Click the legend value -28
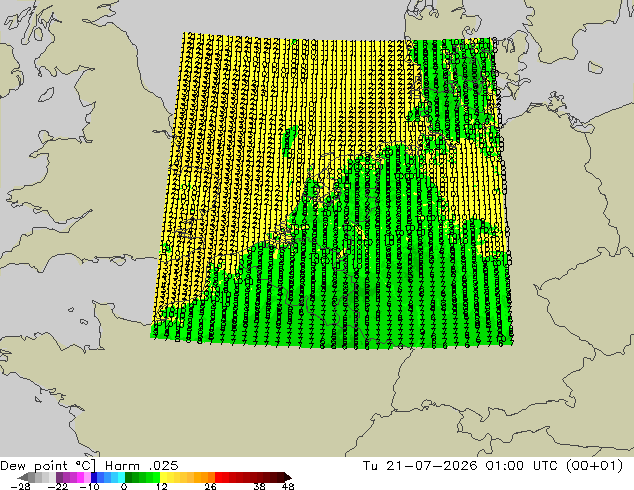Image resolution: width=634 pixels, height=490 pixels. (21, 486)
